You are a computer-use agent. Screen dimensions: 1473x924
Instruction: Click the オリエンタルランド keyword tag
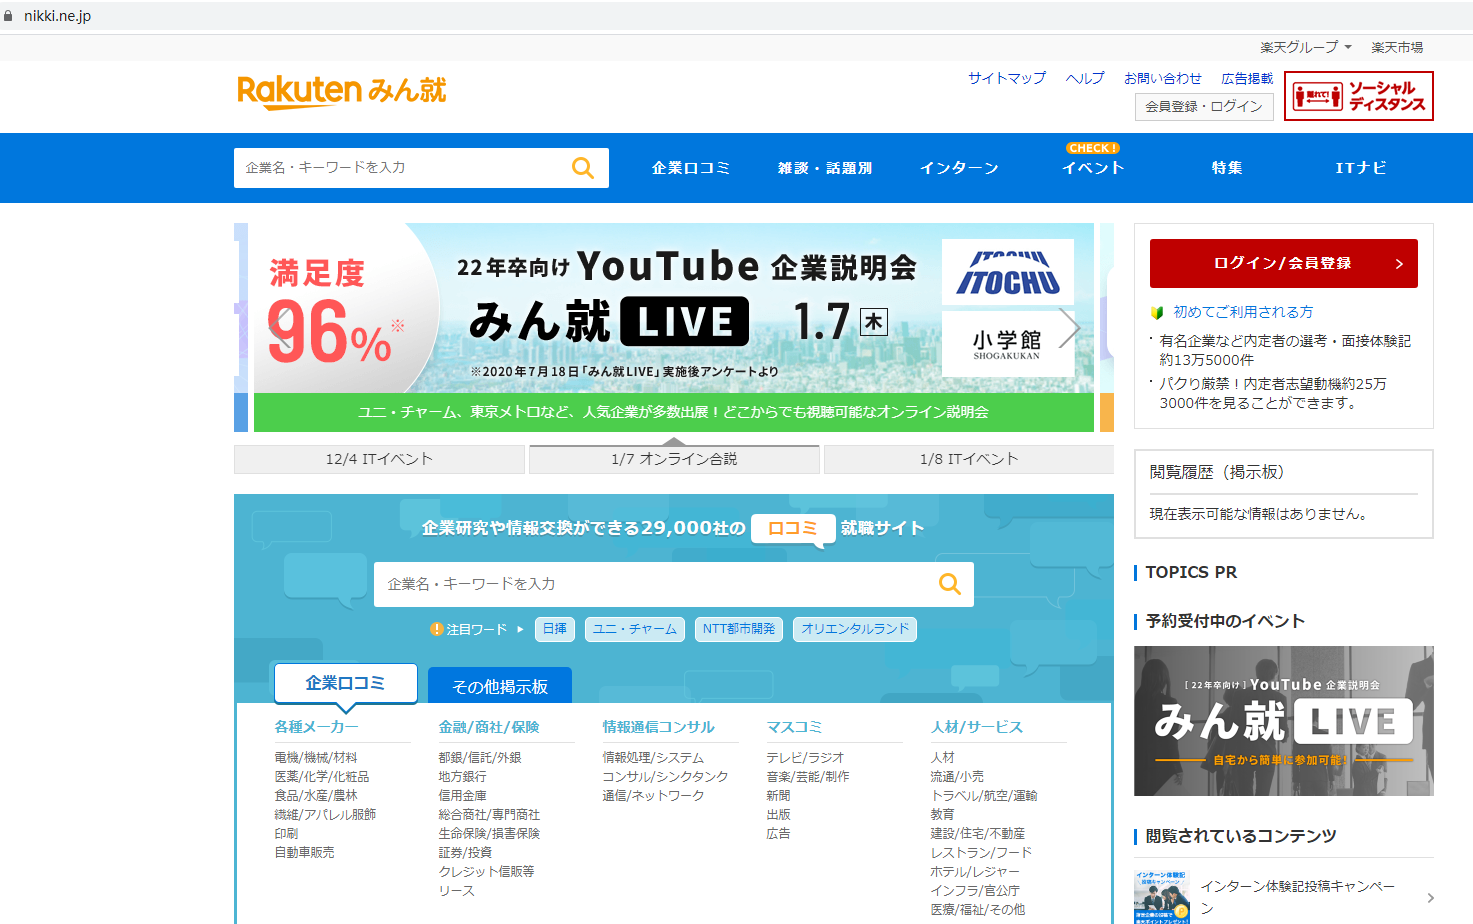coord(855,629)
